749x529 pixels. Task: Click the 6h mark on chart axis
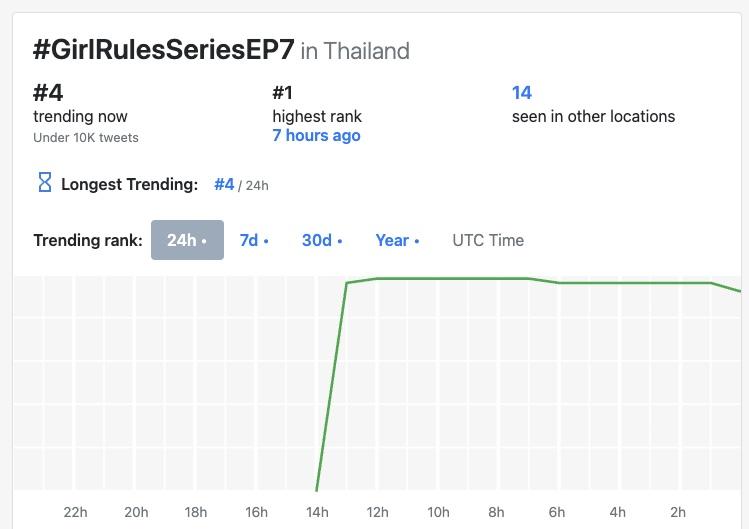(x=557, y=512)
